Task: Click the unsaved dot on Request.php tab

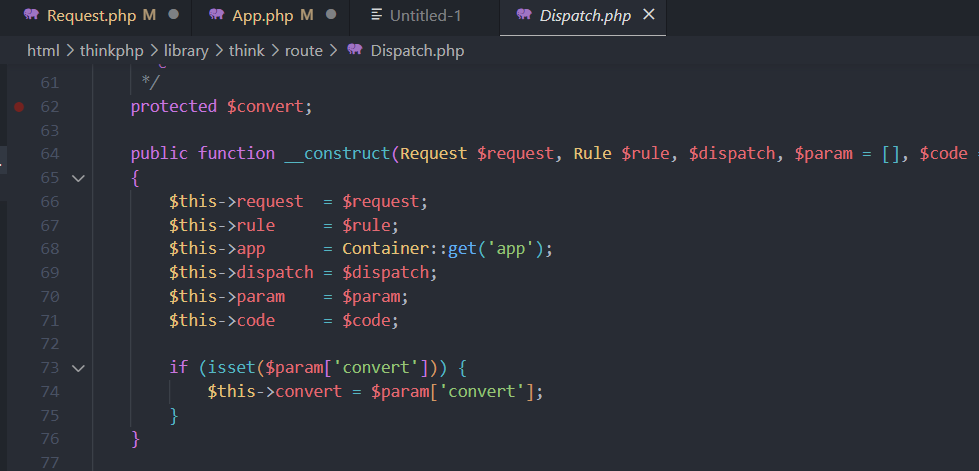Action: point(174,15)
